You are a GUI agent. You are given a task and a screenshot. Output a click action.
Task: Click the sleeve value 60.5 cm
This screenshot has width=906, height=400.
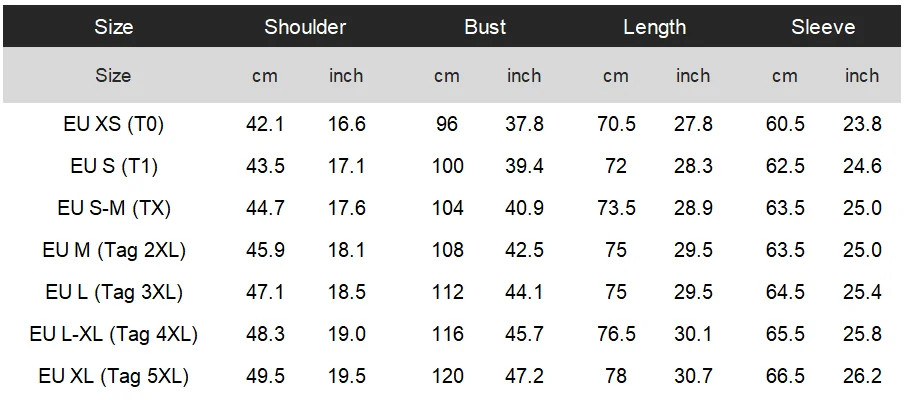[785, 124]
